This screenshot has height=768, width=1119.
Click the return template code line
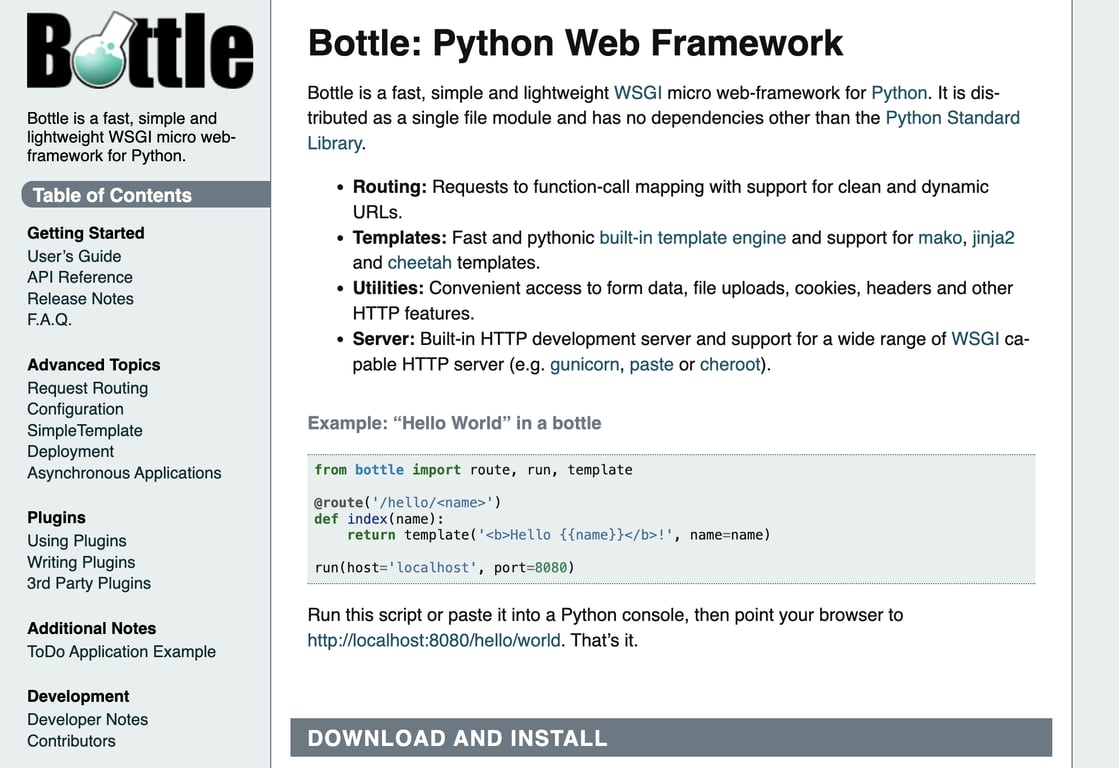coord(559,535)
